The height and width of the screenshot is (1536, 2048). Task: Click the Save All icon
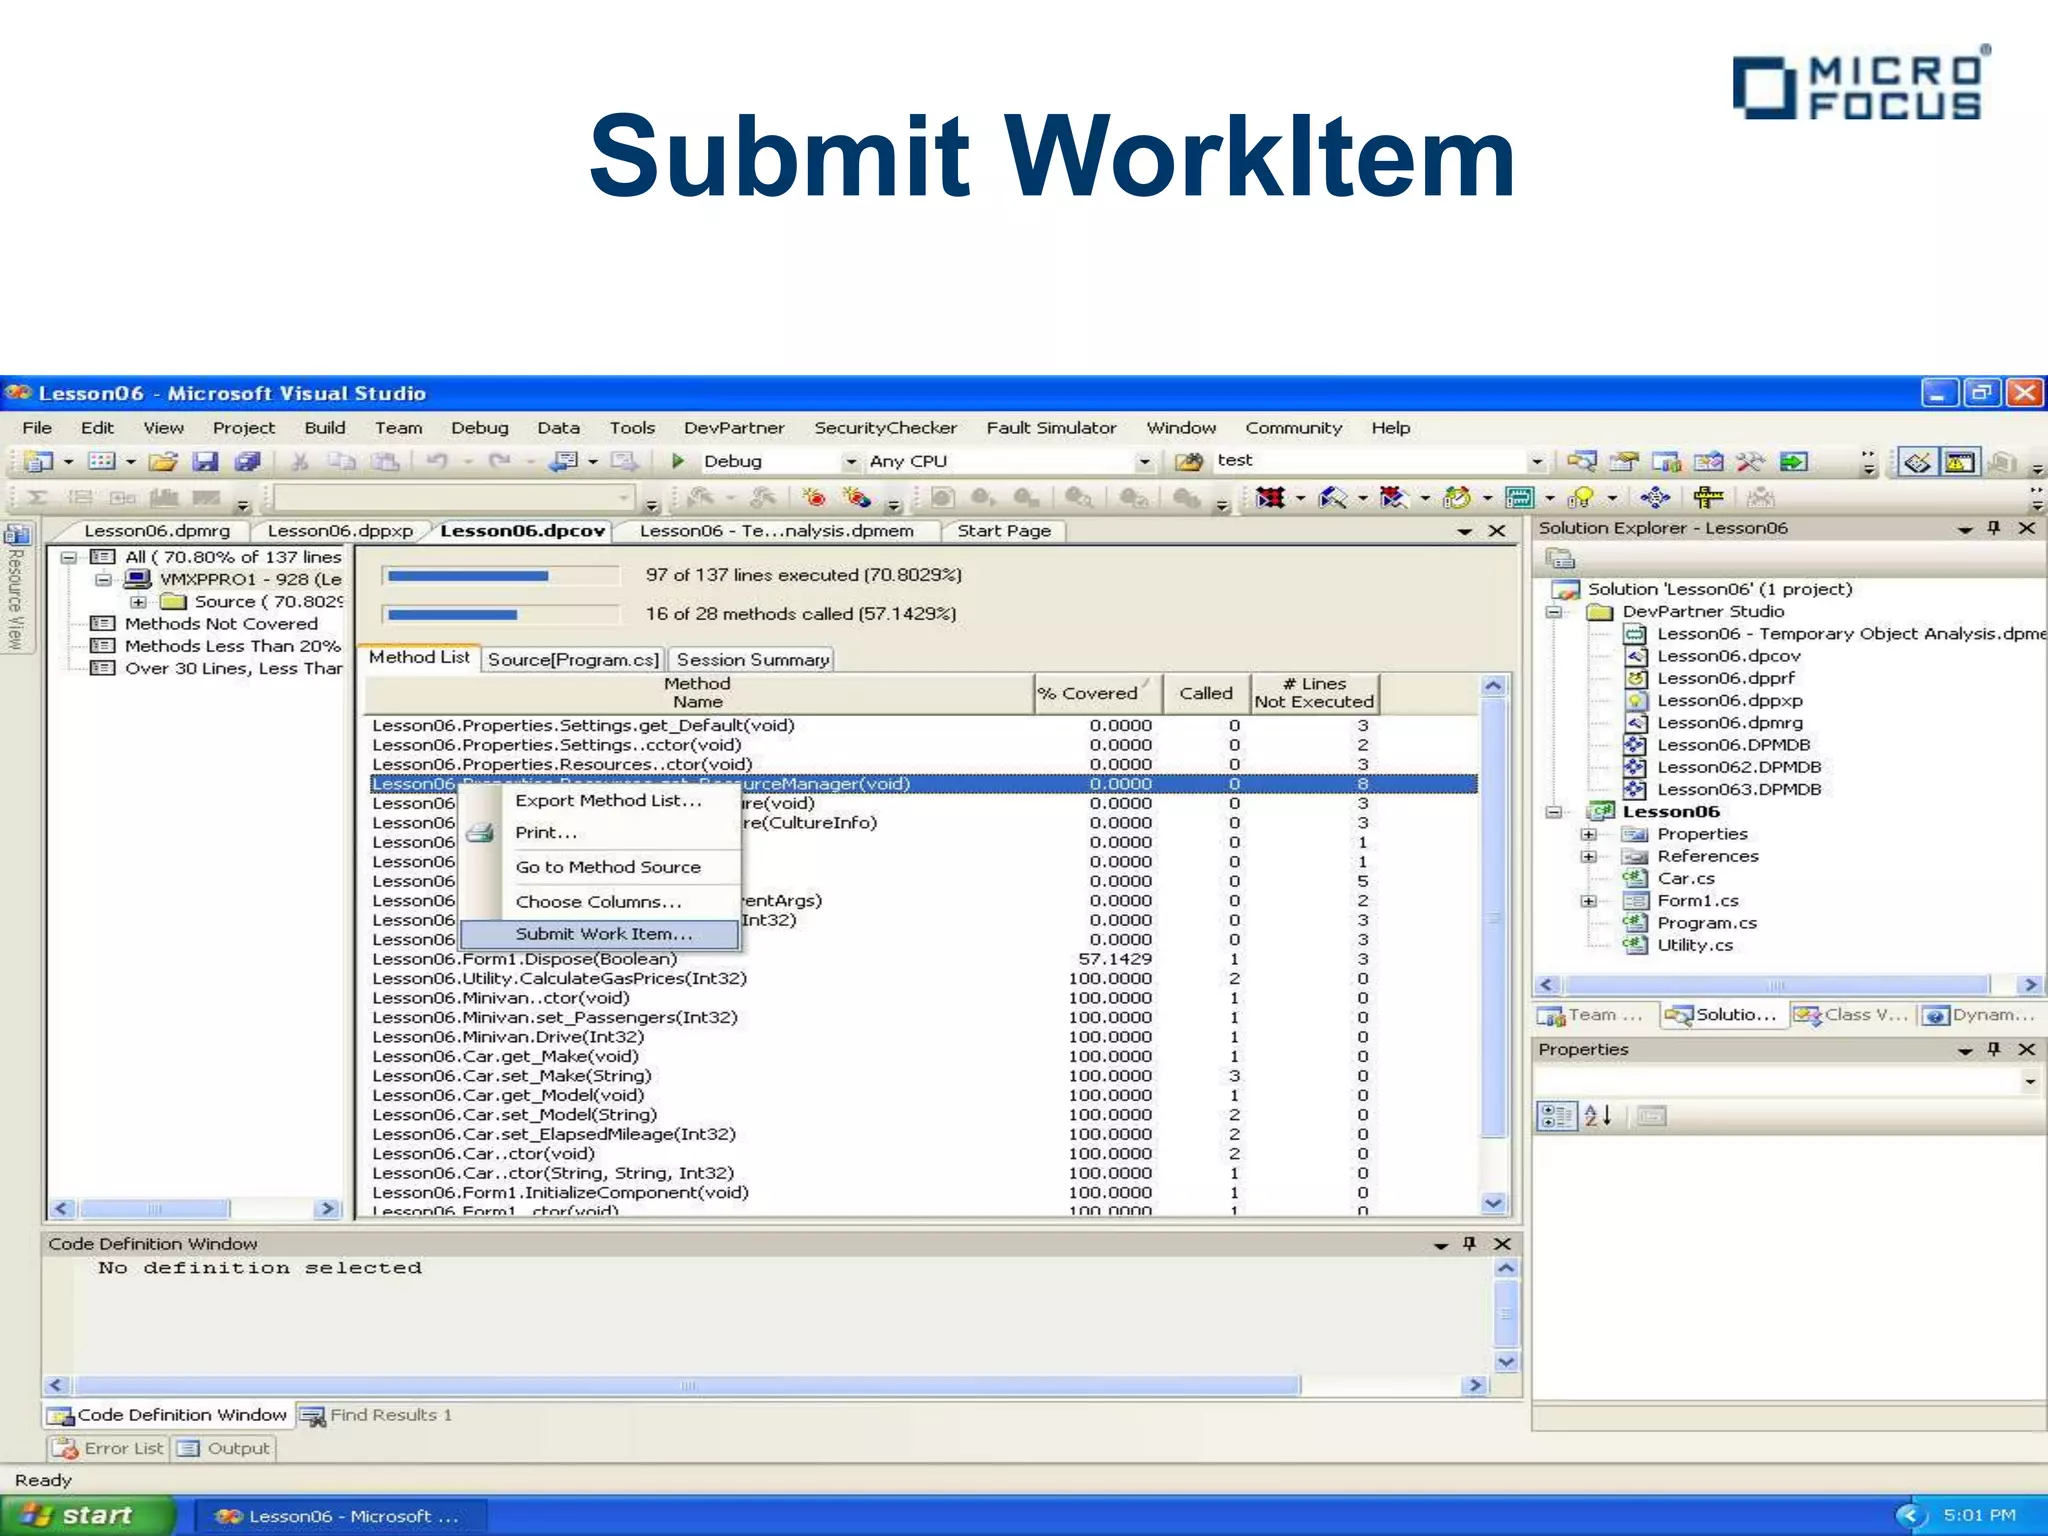coord(246,461)
